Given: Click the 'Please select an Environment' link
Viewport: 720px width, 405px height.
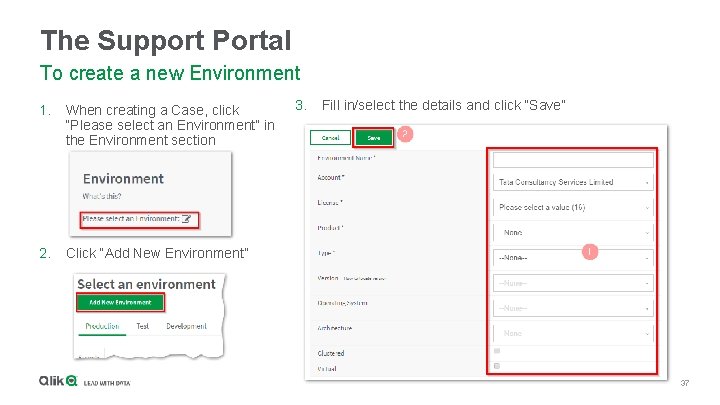Looking at the screenshot, I should [131, 219].
